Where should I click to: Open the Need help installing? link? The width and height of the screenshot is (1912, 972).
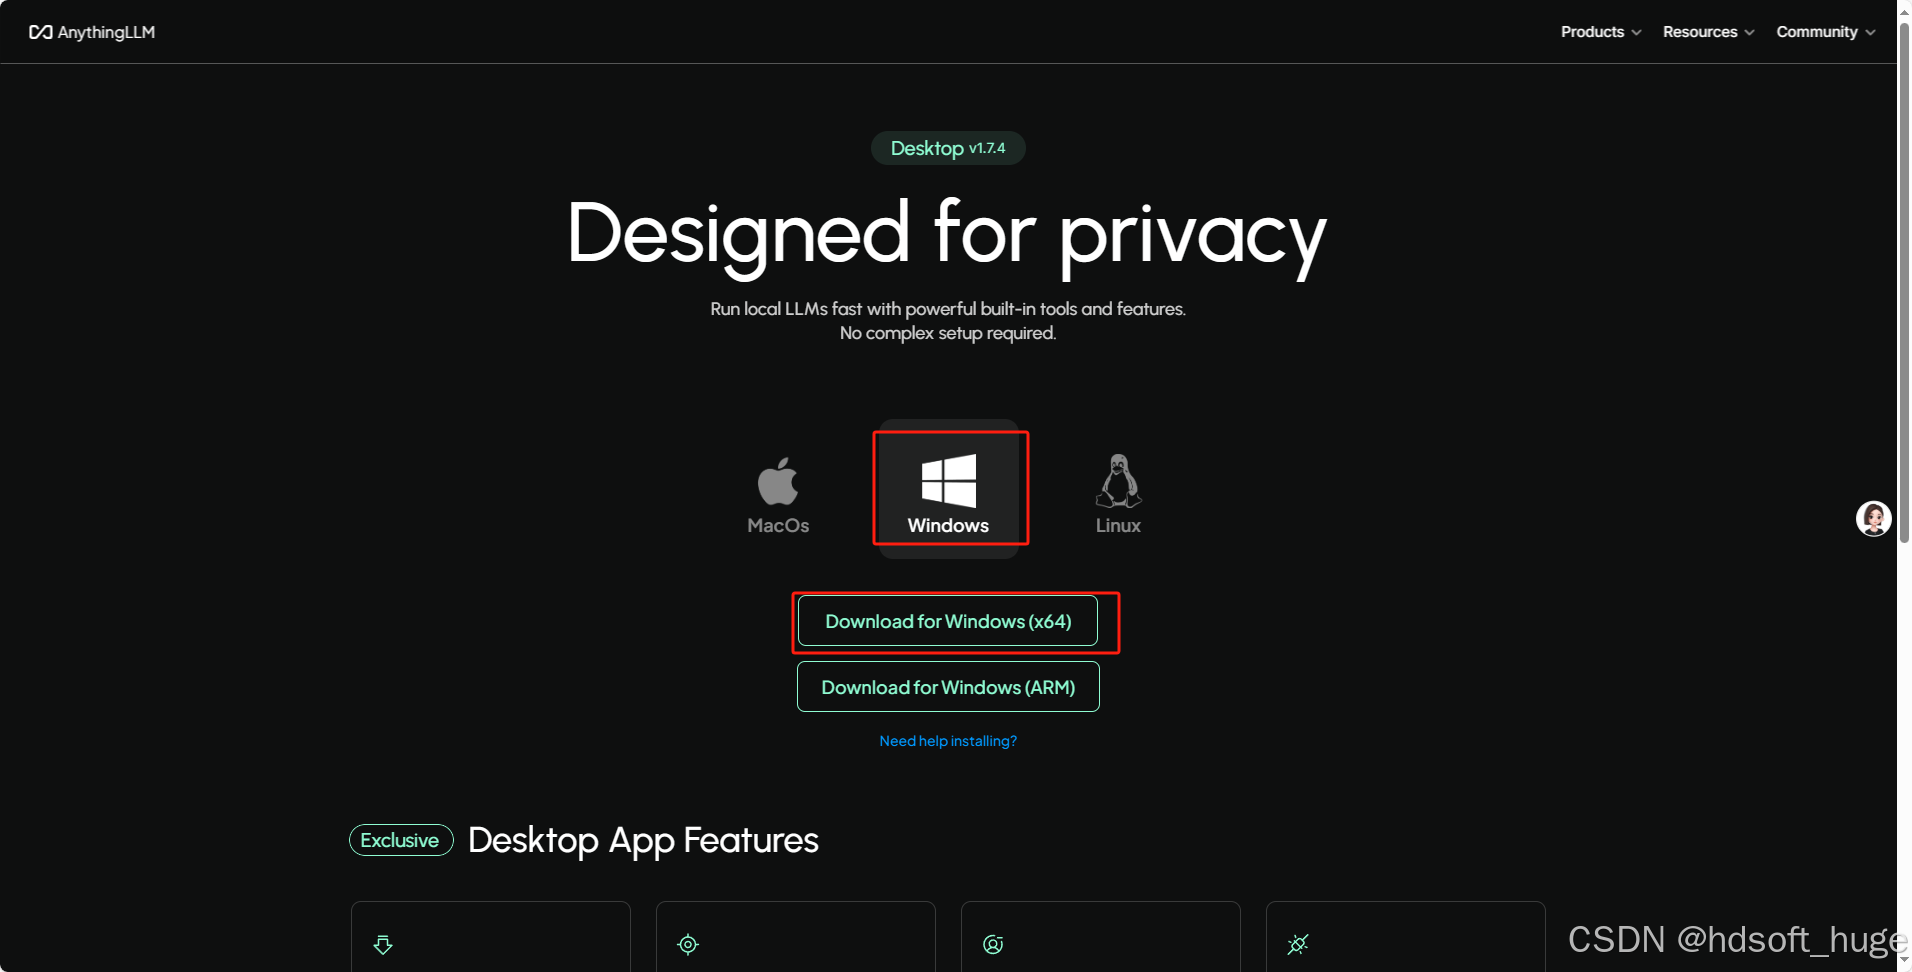948,741
